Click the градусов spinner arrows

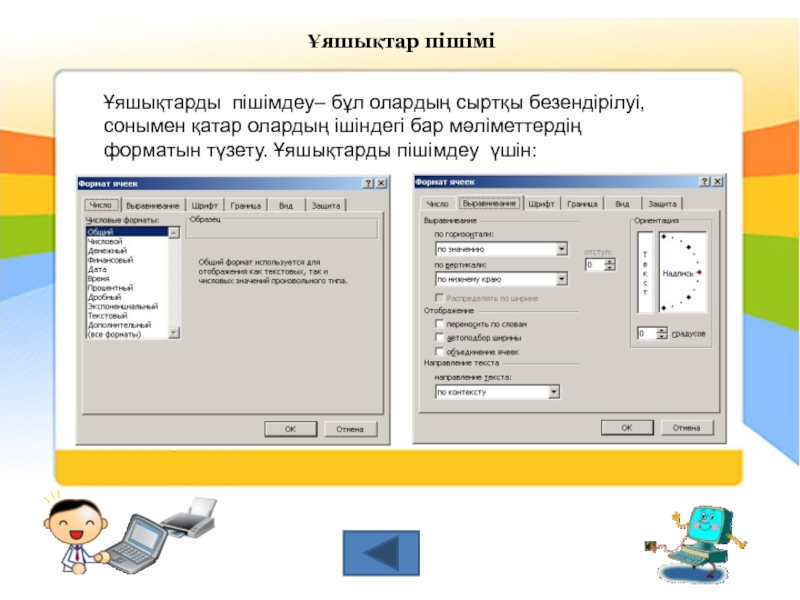pyautogui.click(x=662, y=334)
